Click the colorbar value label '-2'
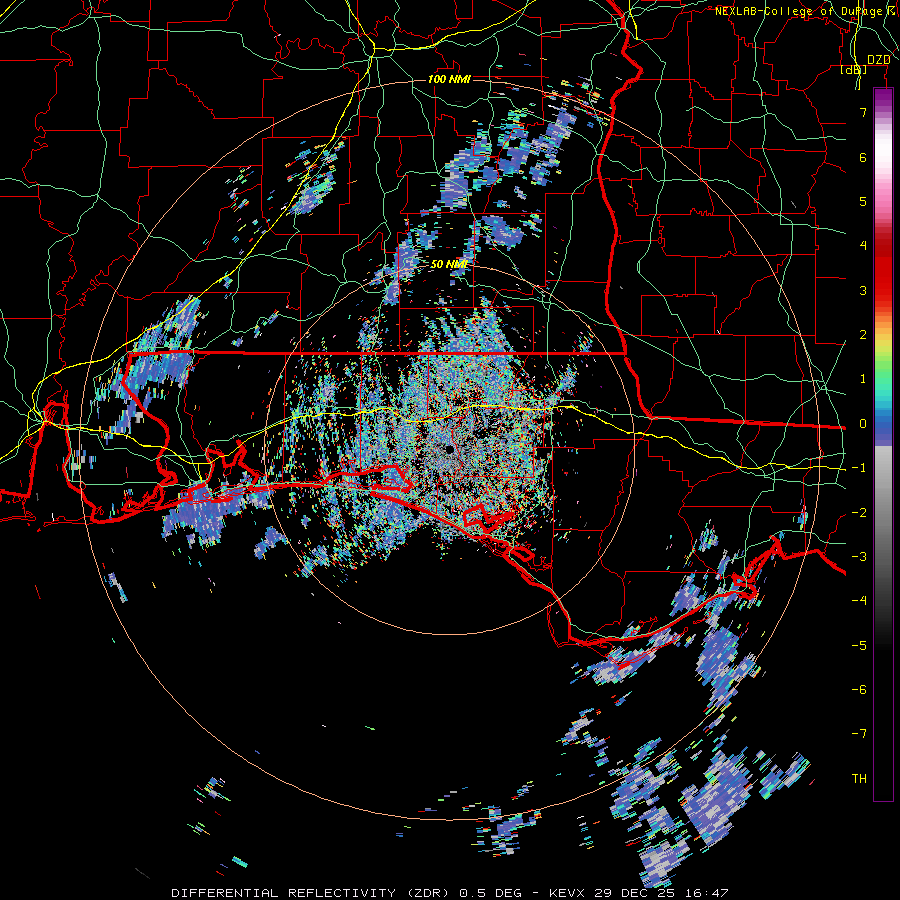The height and width of the screenshot is (900, 900). 859,513
